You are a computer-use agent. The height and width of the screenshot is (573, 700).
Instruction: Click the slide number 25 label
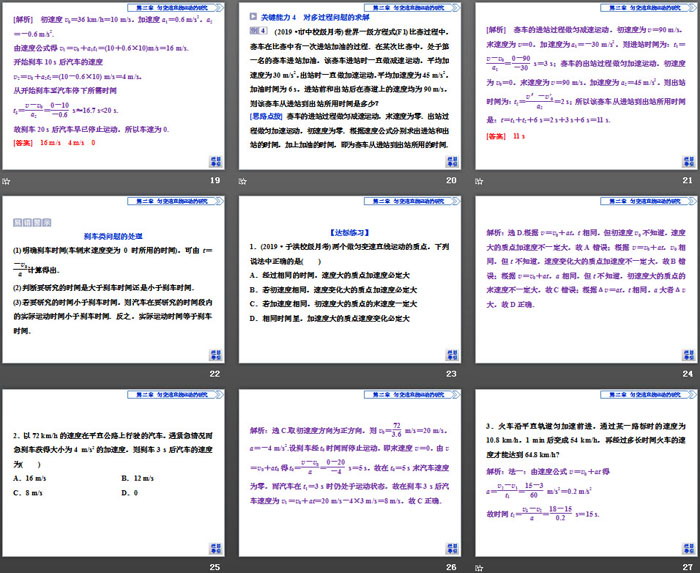215,567
